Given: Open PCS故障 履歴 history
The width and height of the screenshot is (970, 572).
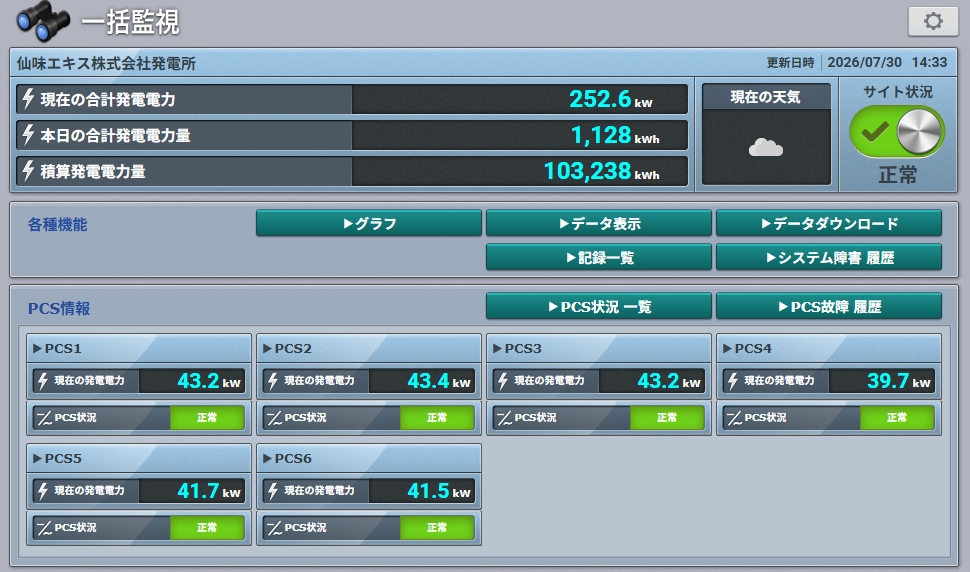Looking at the screenshot, I should (x=829, y=306).
